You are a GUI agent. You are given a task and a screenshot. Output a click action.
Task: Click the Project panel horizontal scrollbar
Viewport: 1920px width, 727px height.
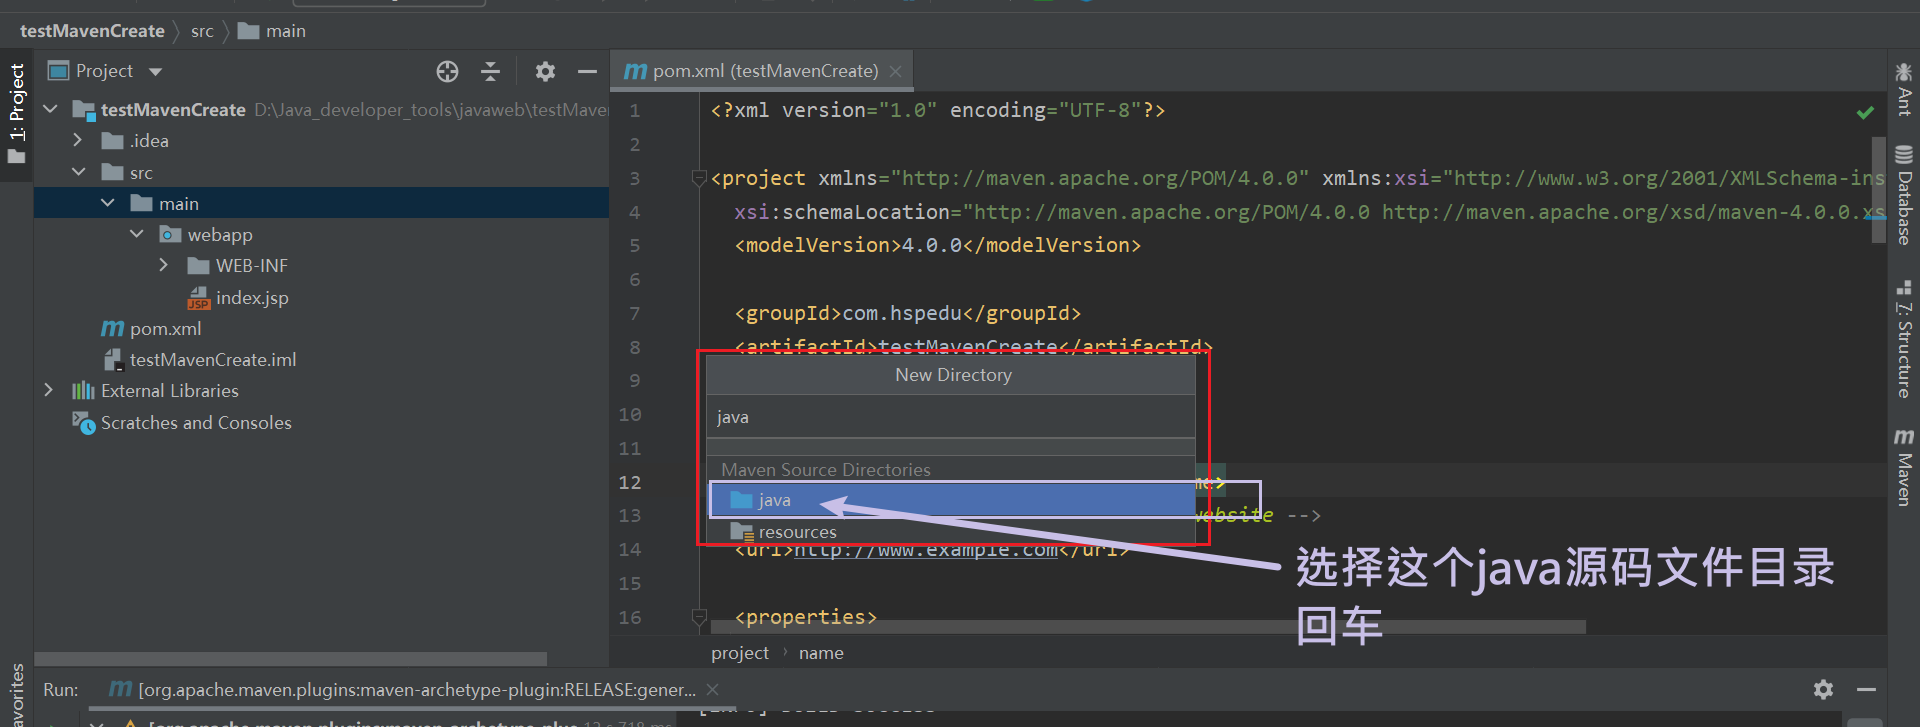tap(290, 659)
